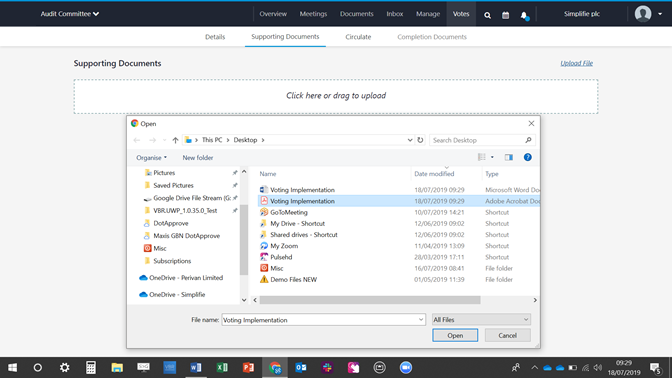Open the calendar icon in top navbar

coord(506,15)
